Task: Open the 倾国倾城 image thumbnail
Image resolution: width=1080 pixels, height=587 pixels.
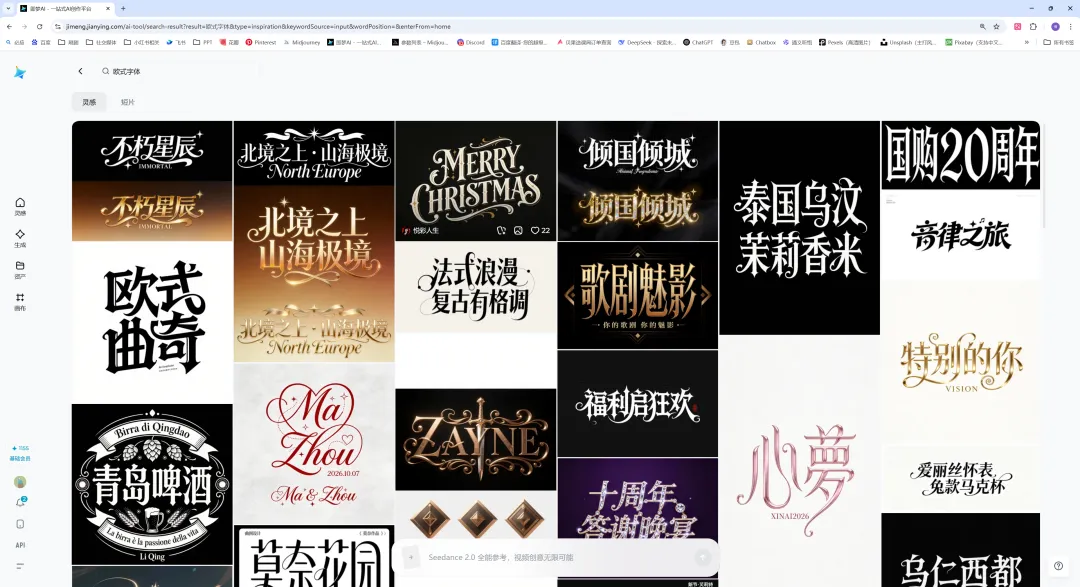Action: 638,181
